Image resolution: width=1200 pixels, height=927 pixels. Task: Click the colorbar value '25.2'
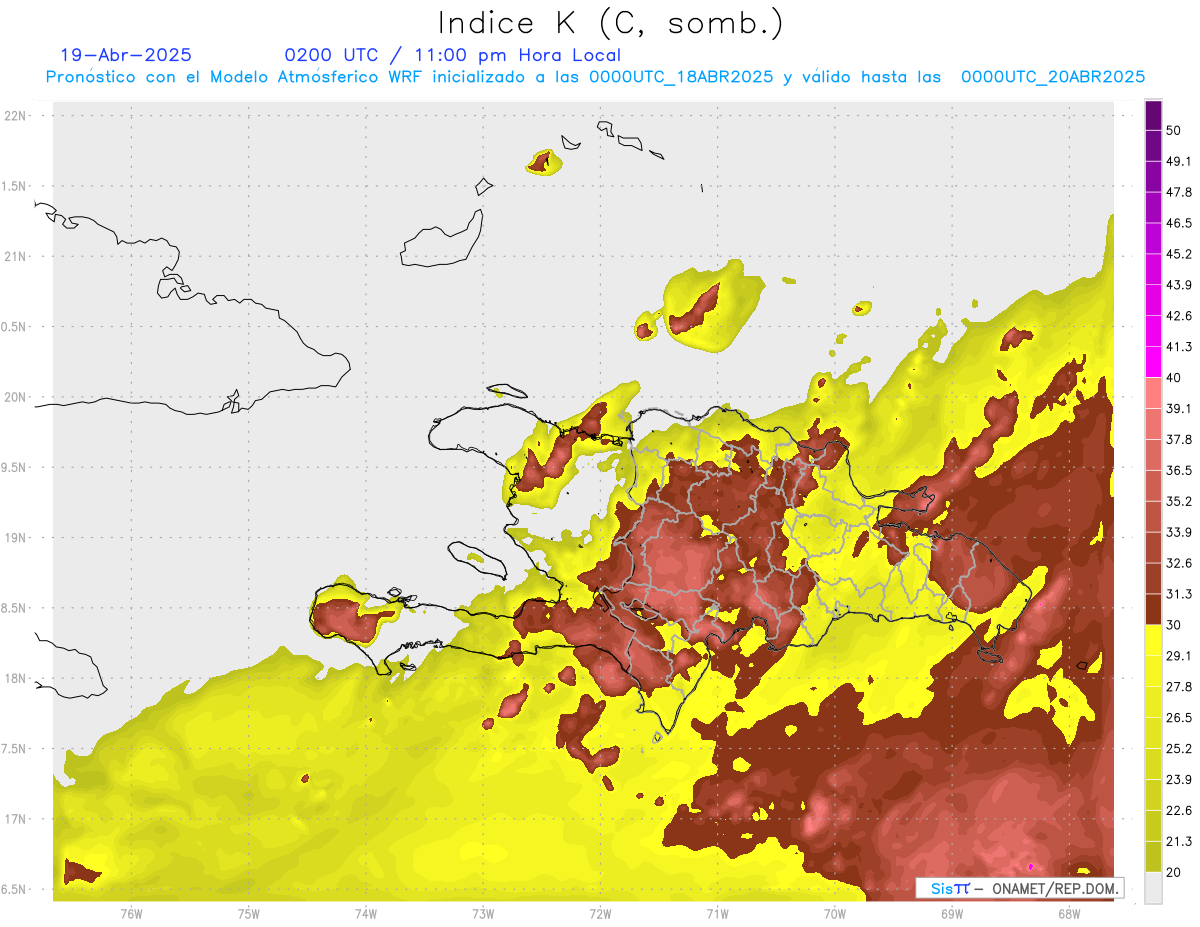click(x=1179, y=748)
